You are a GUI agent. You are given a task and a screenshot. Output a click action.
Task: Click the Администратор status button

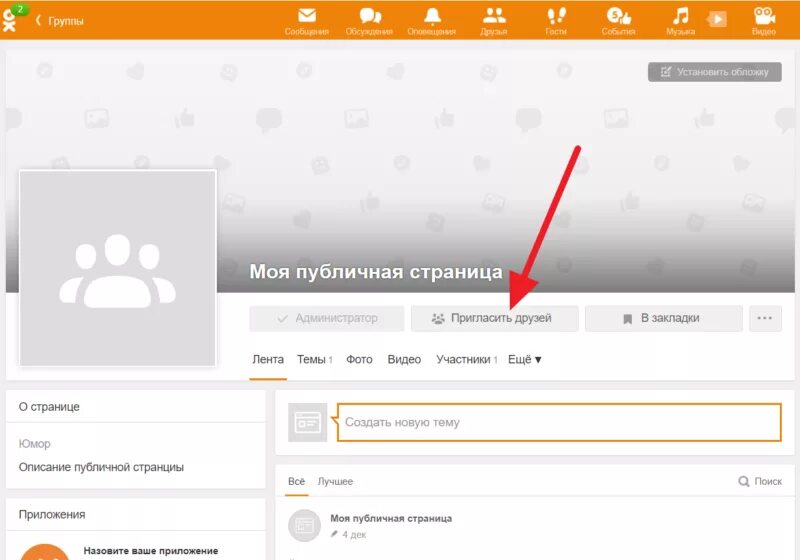[327, 318]
